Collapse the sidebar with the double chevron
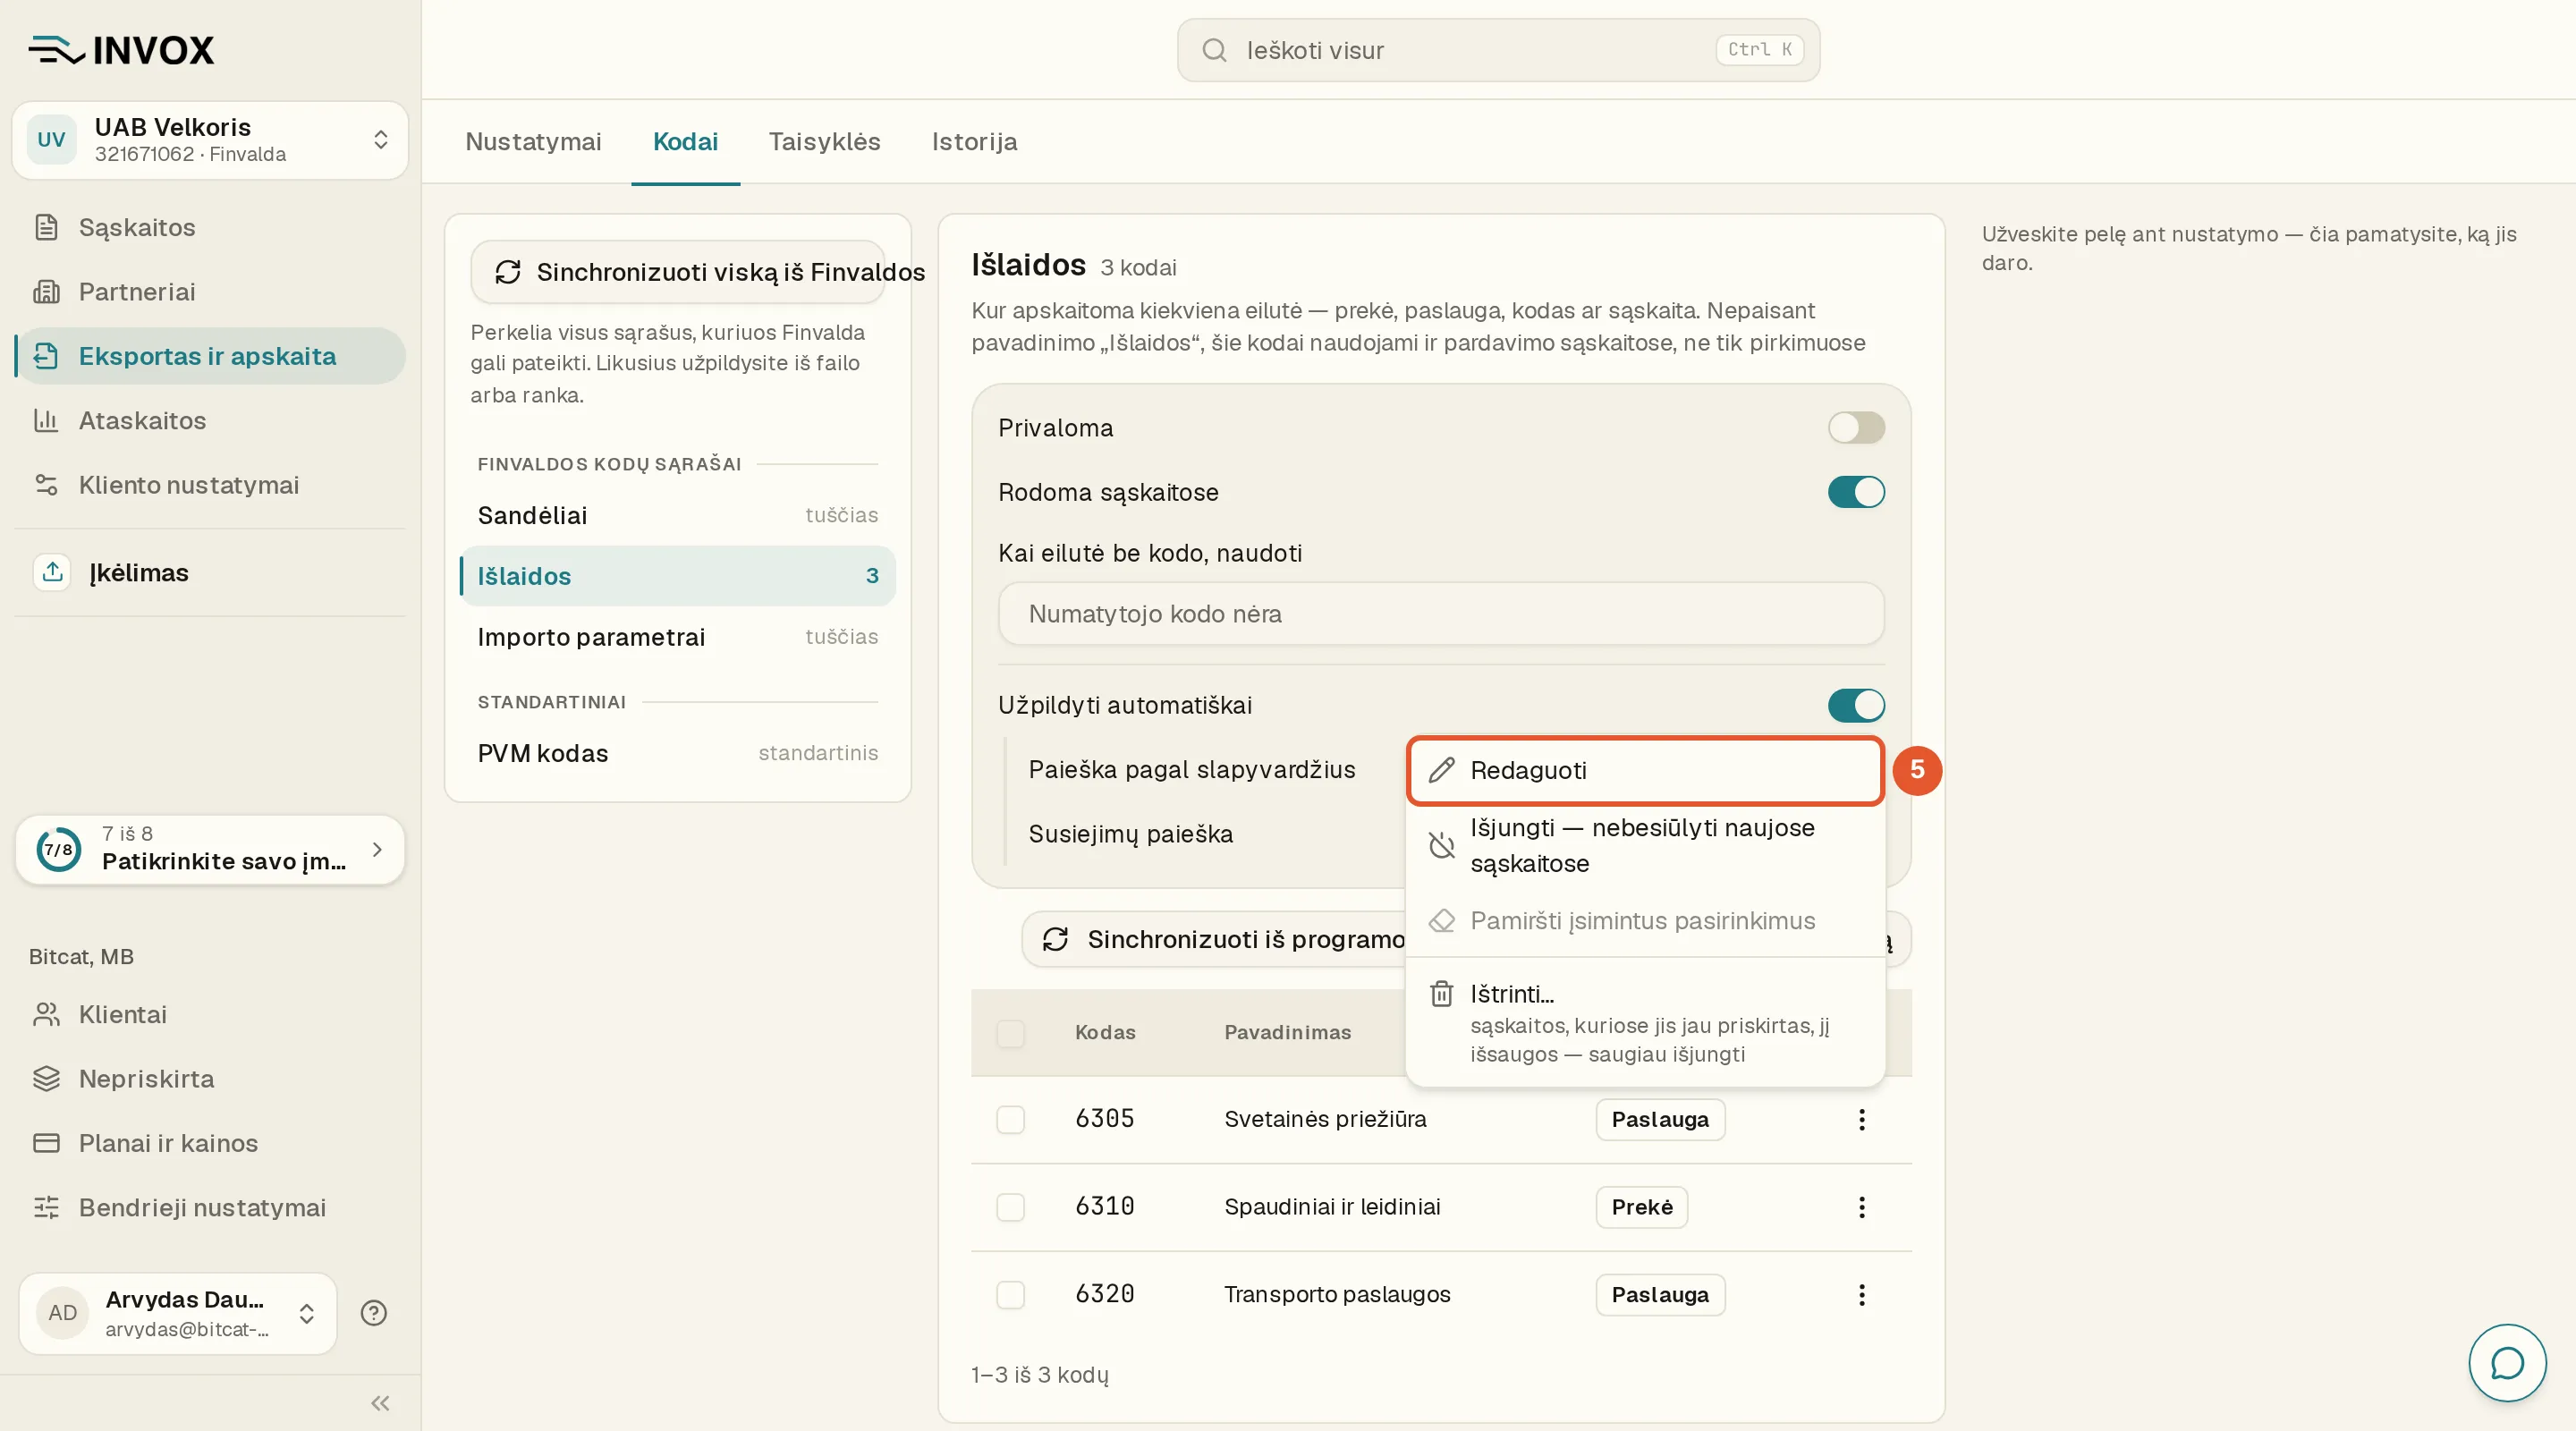Image resolution: width=2576 pixels, height=1431 pixels. click(380, 1403)
